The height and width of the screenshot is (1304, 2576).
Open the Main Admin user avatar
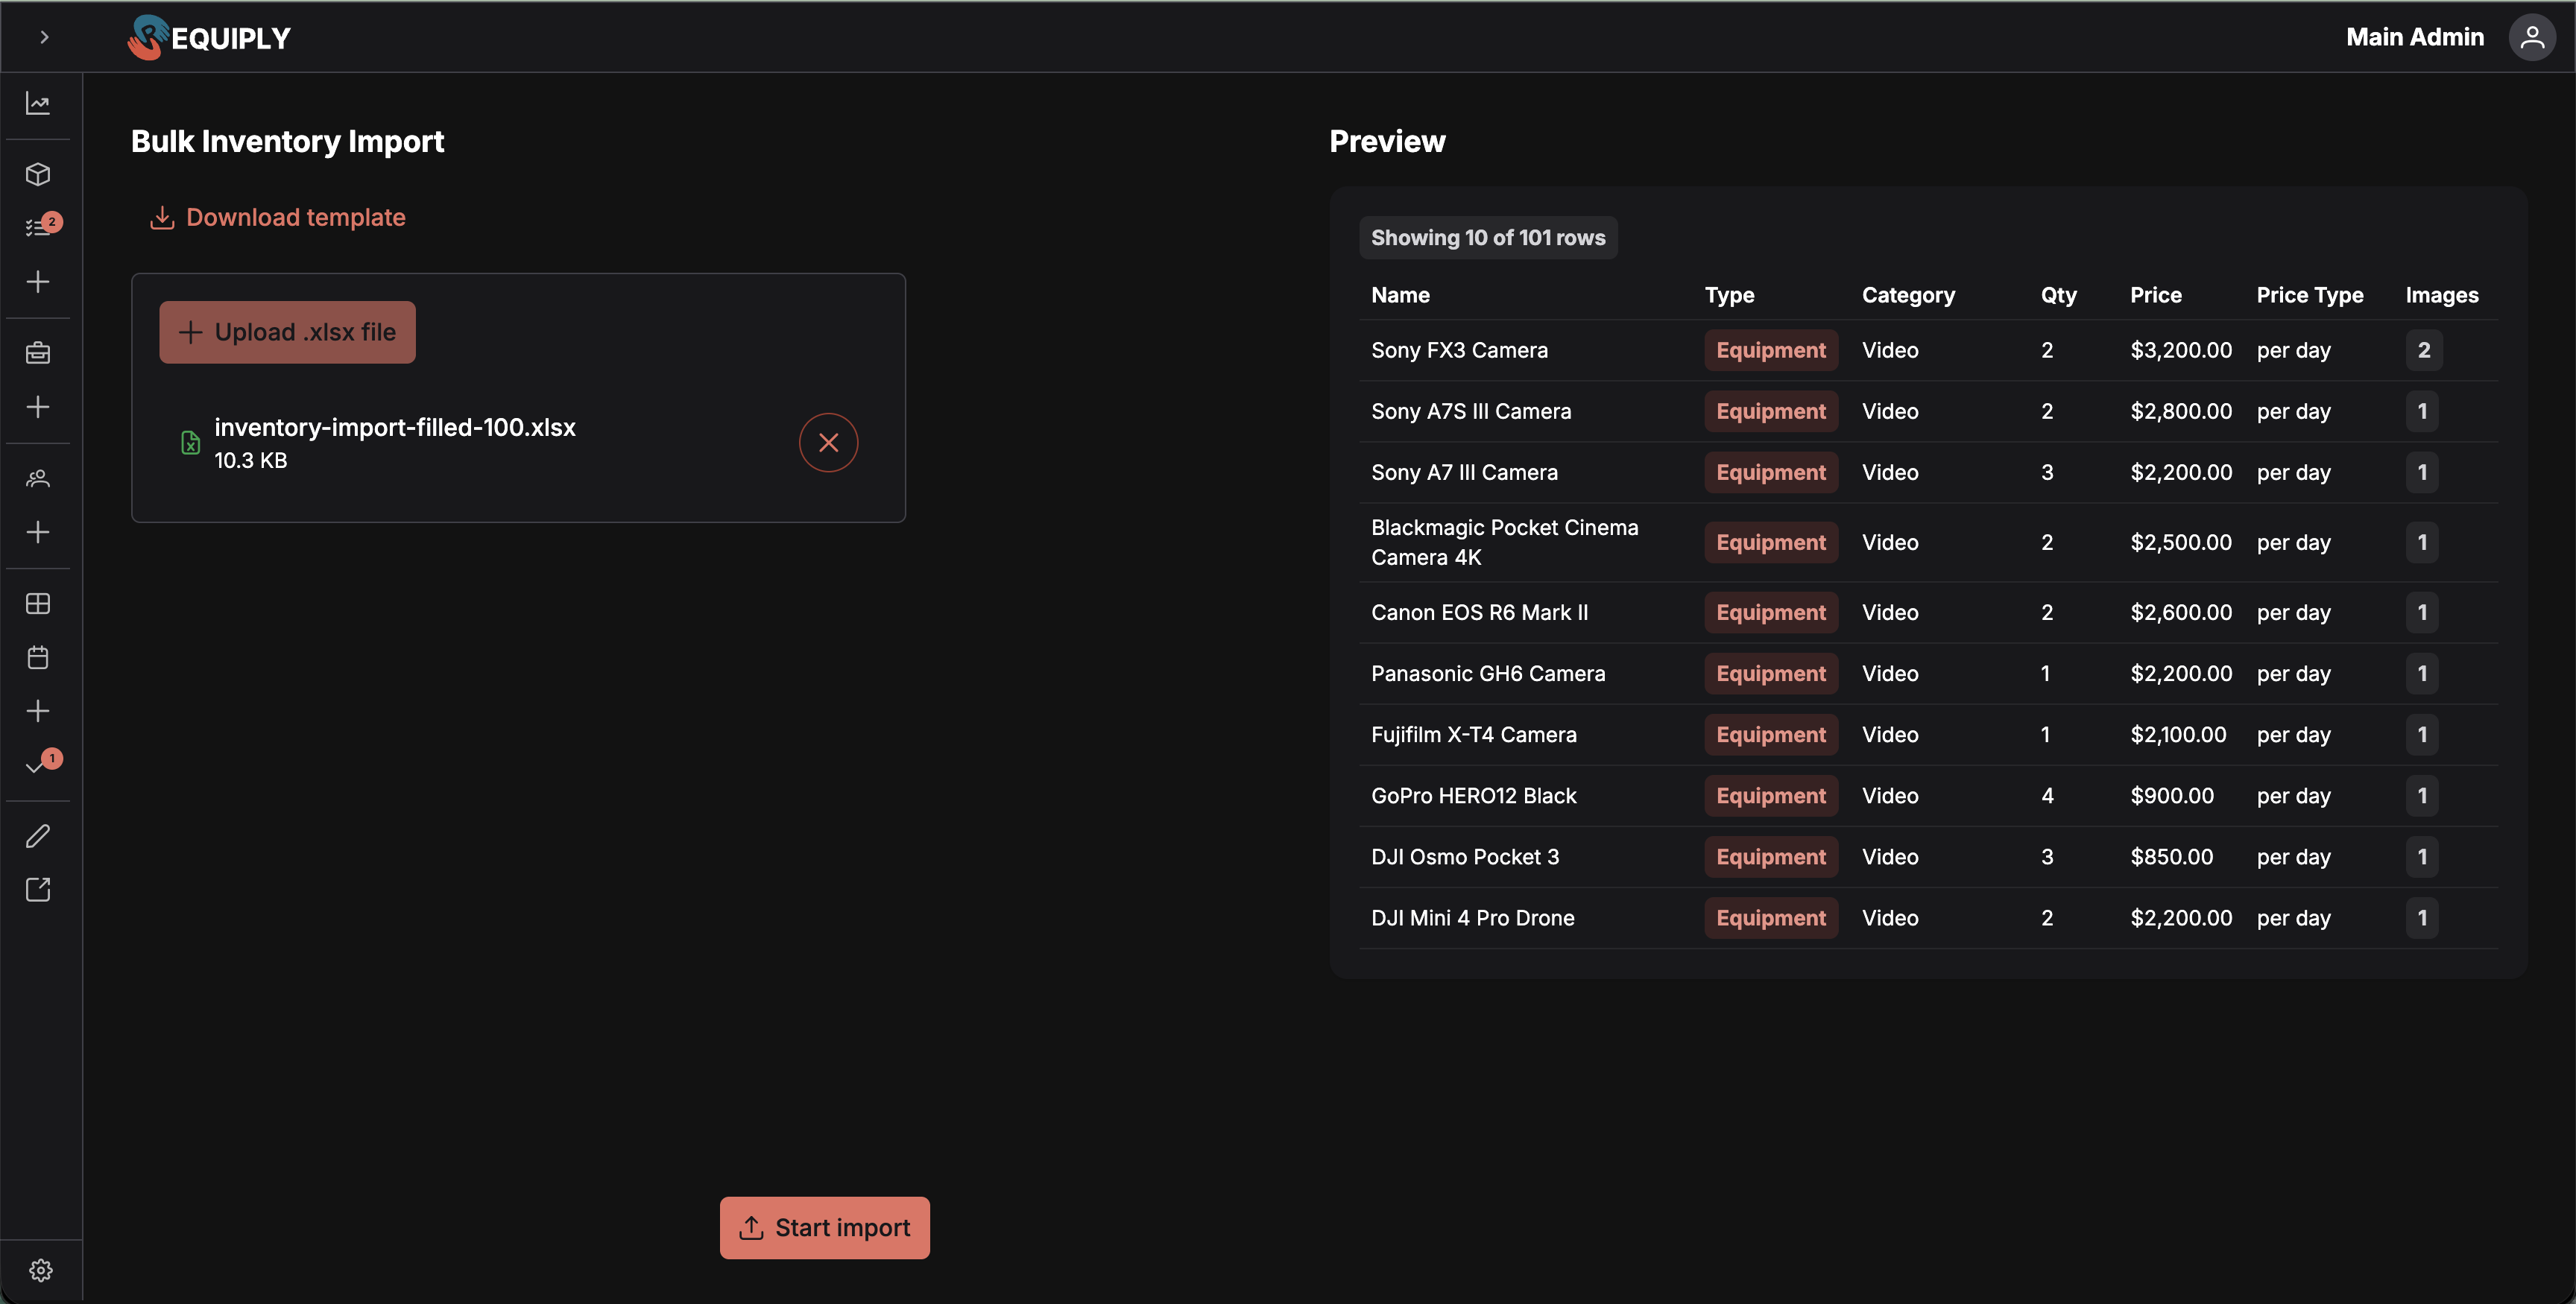(x=2532, y=37)
